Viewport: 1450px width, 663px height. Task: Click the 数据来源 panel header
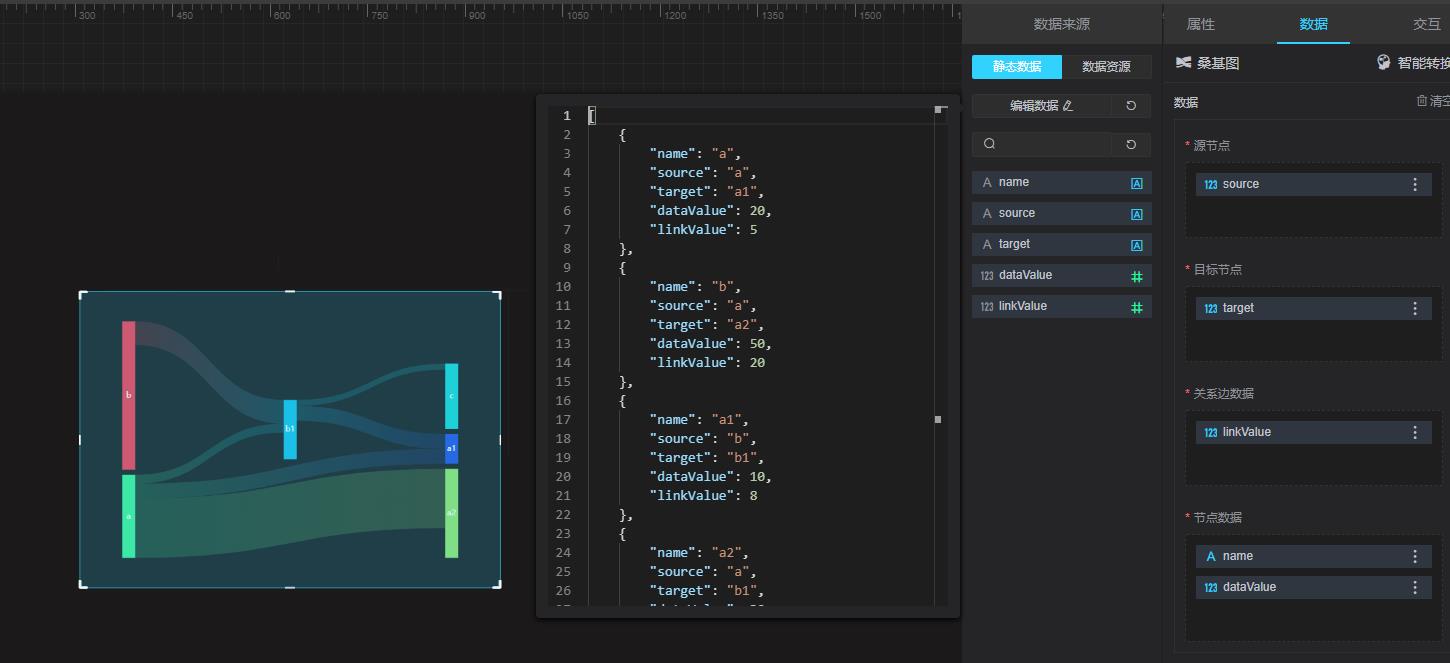(1061, 24)
